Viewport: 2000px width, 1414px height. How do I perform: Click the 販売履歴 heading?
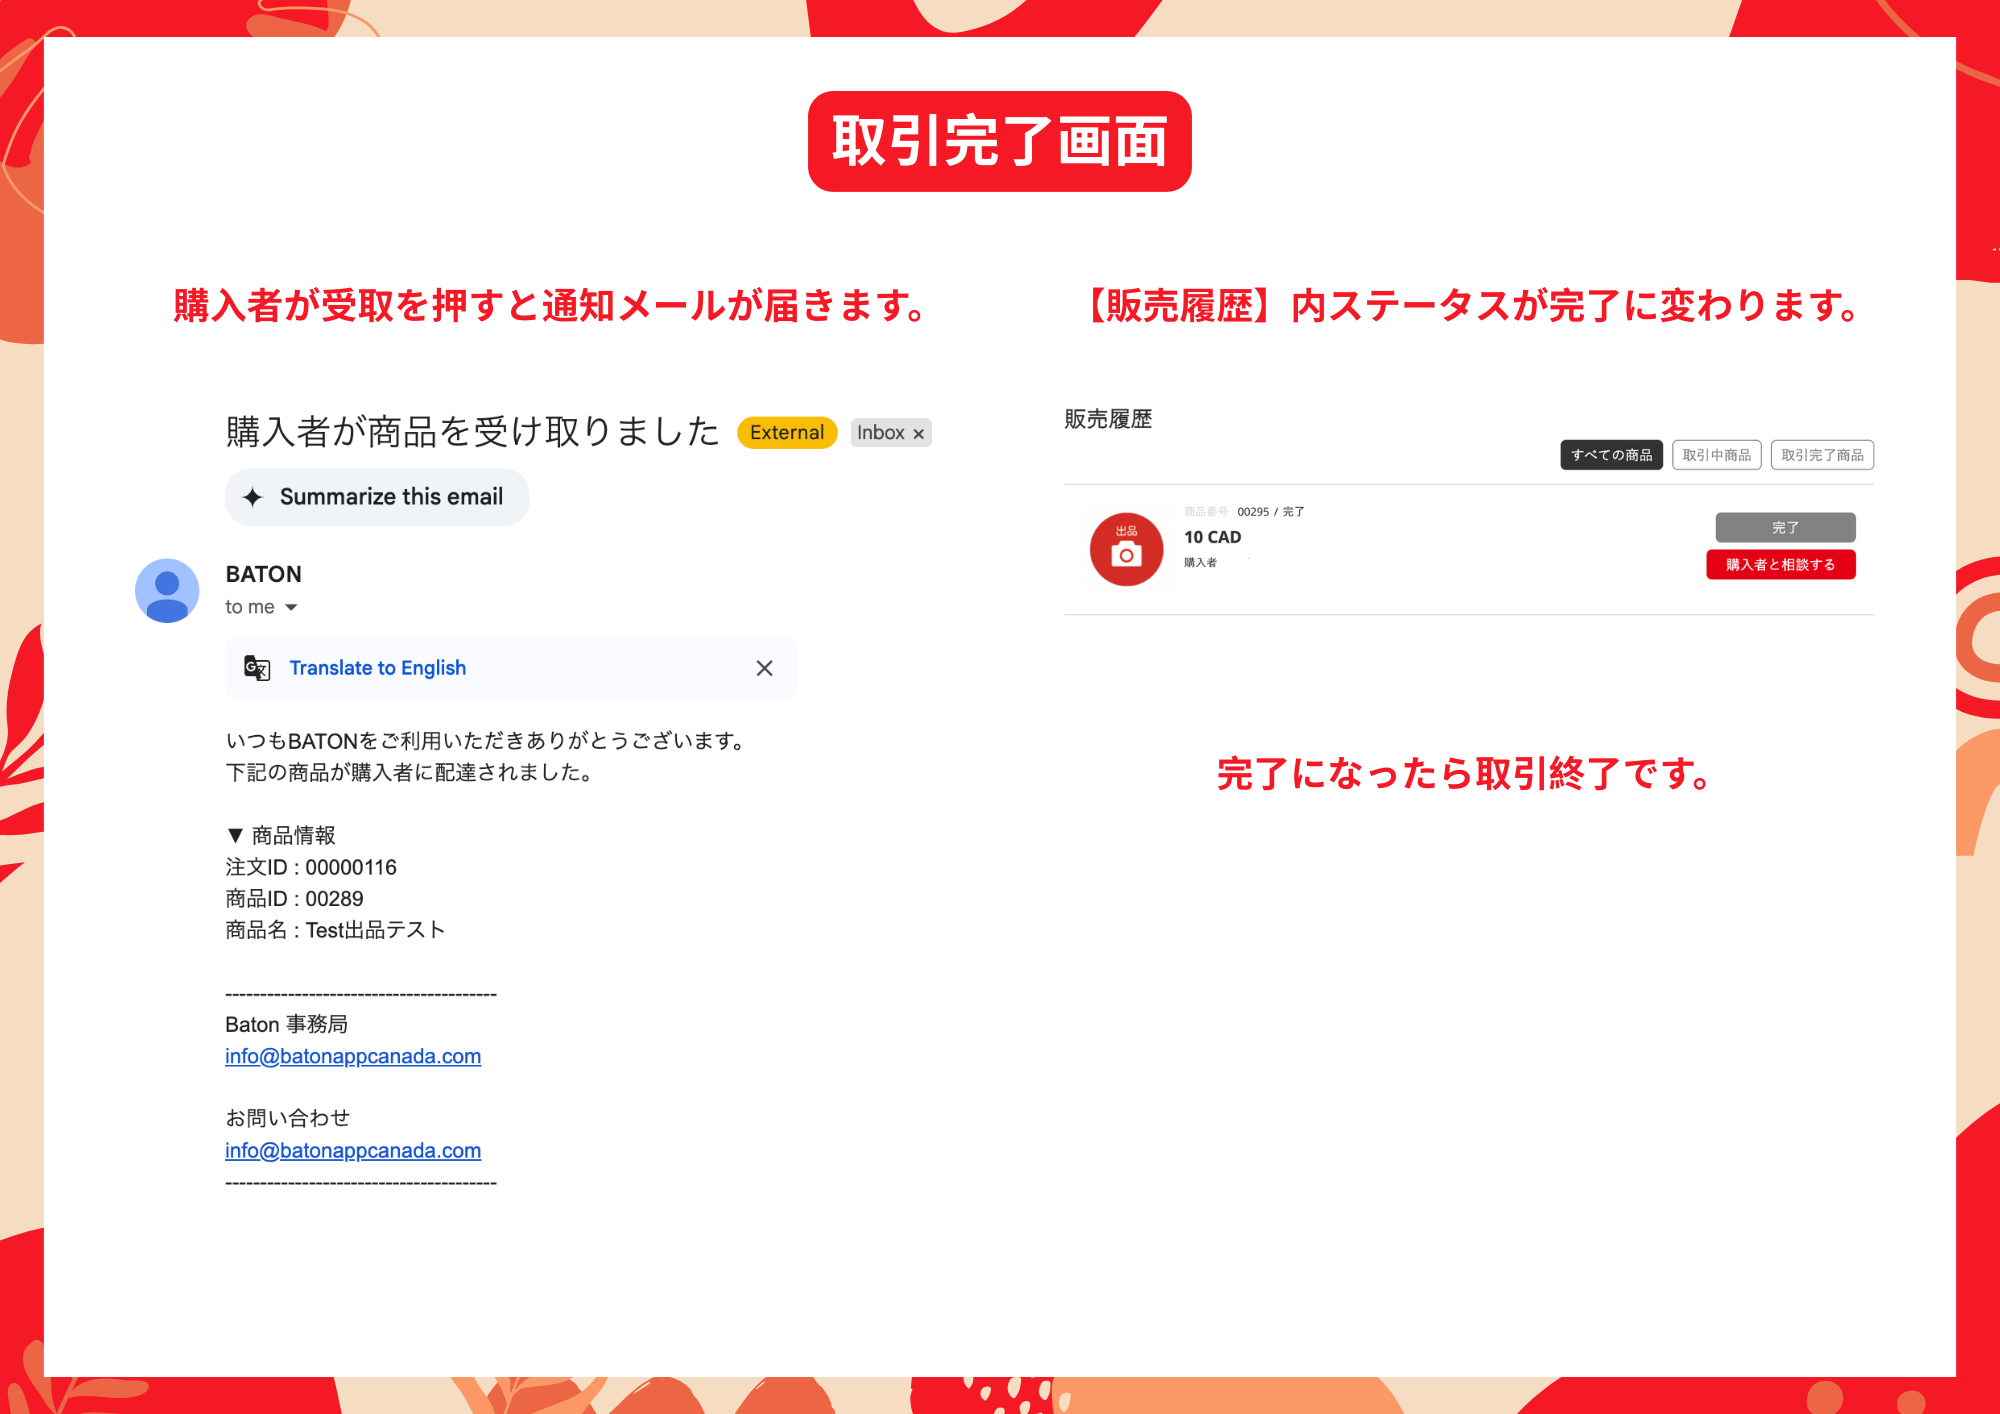pyautogui.click(x=1108, y=419)
